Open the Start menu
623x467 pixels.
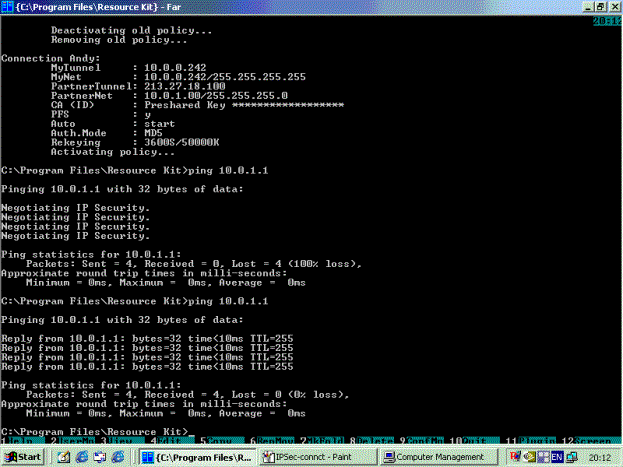(x=23, y=457)
